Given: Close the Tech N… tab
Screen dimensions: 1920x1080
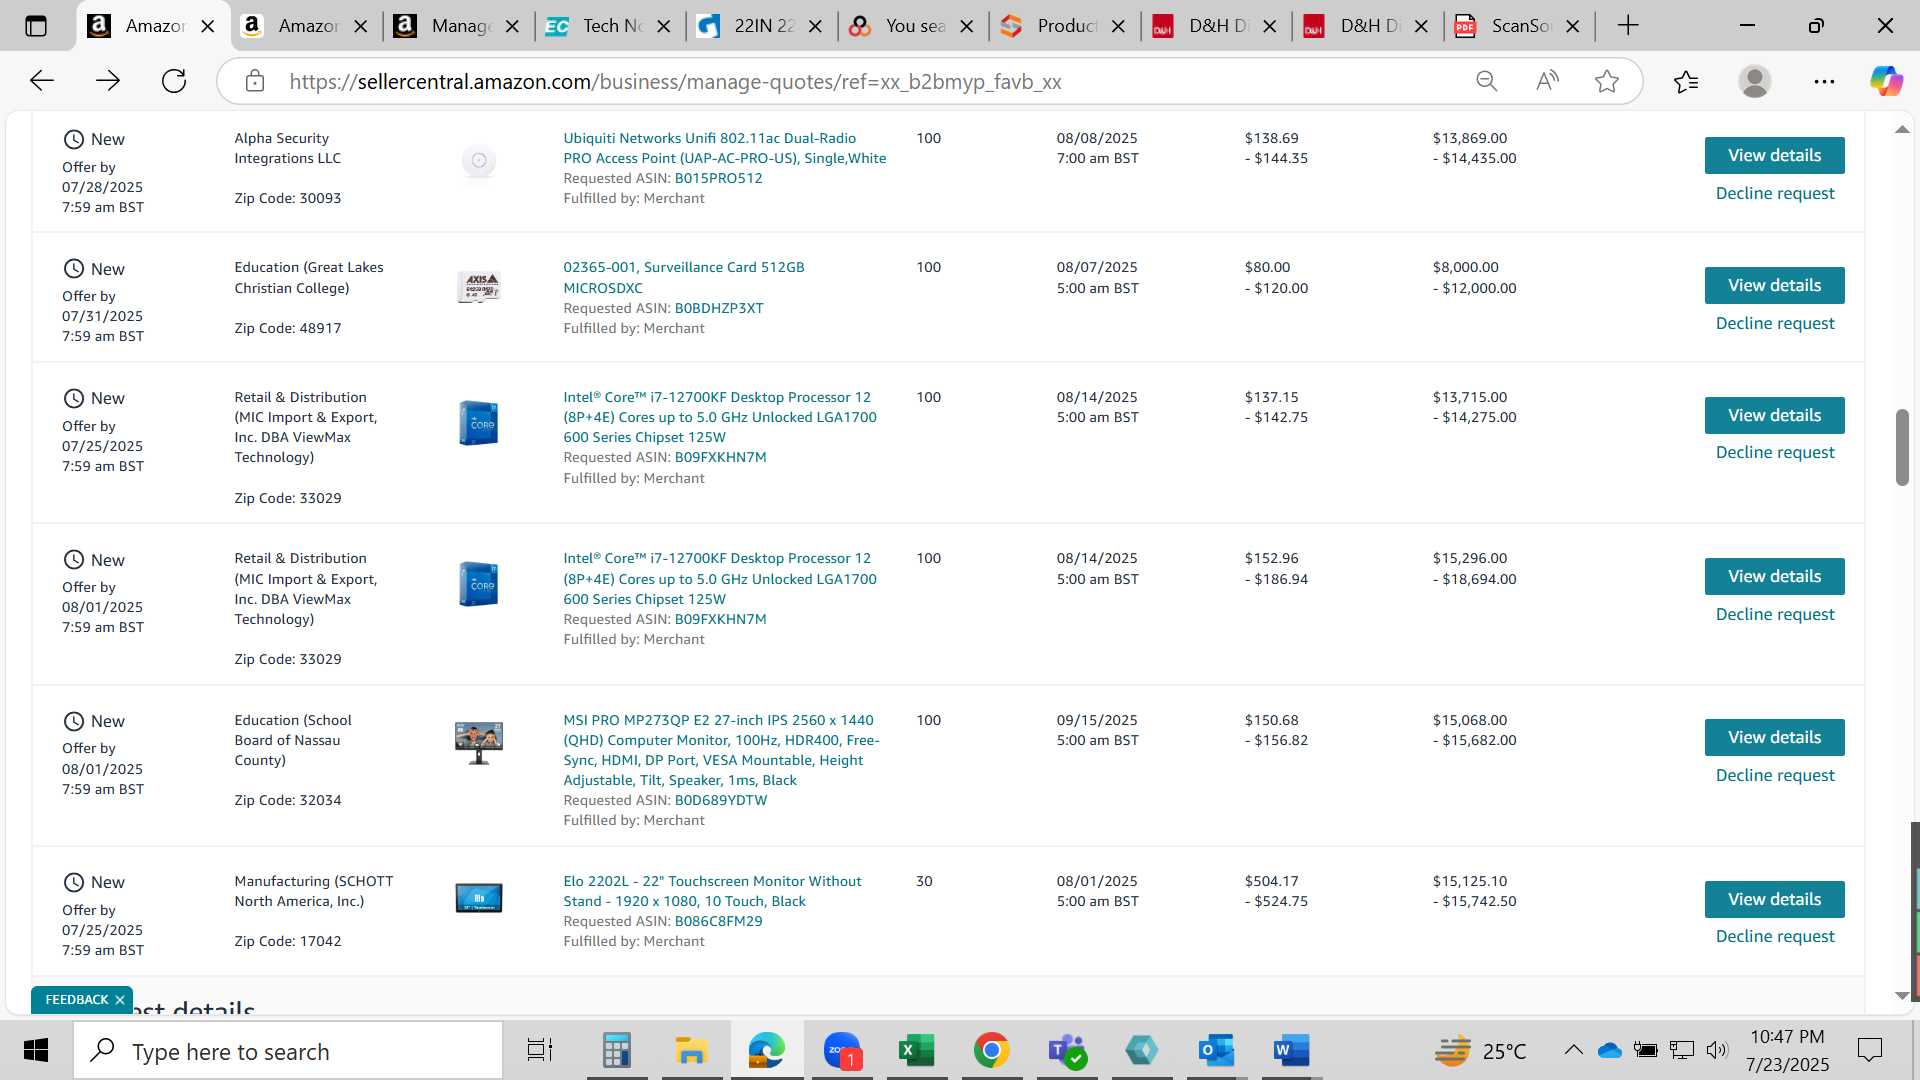Looking at the screenshot, I should (x=663, y=27).
